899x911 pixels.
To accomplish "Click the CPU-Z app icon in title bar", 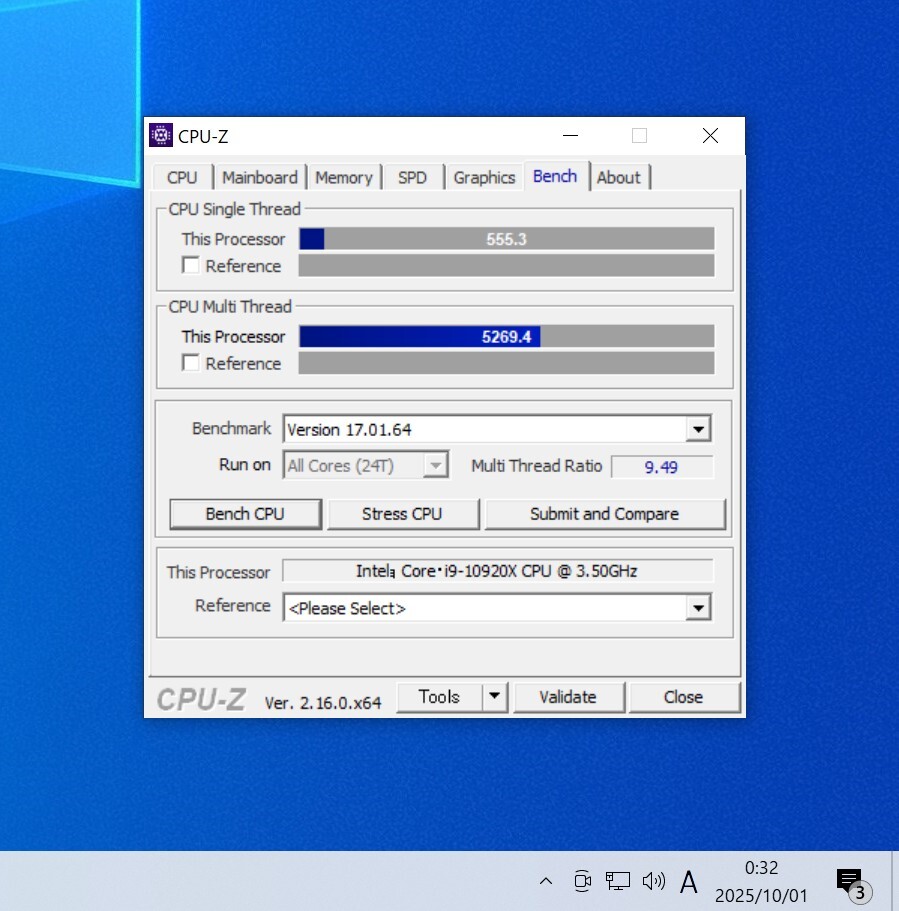I will tap(161, 136).
